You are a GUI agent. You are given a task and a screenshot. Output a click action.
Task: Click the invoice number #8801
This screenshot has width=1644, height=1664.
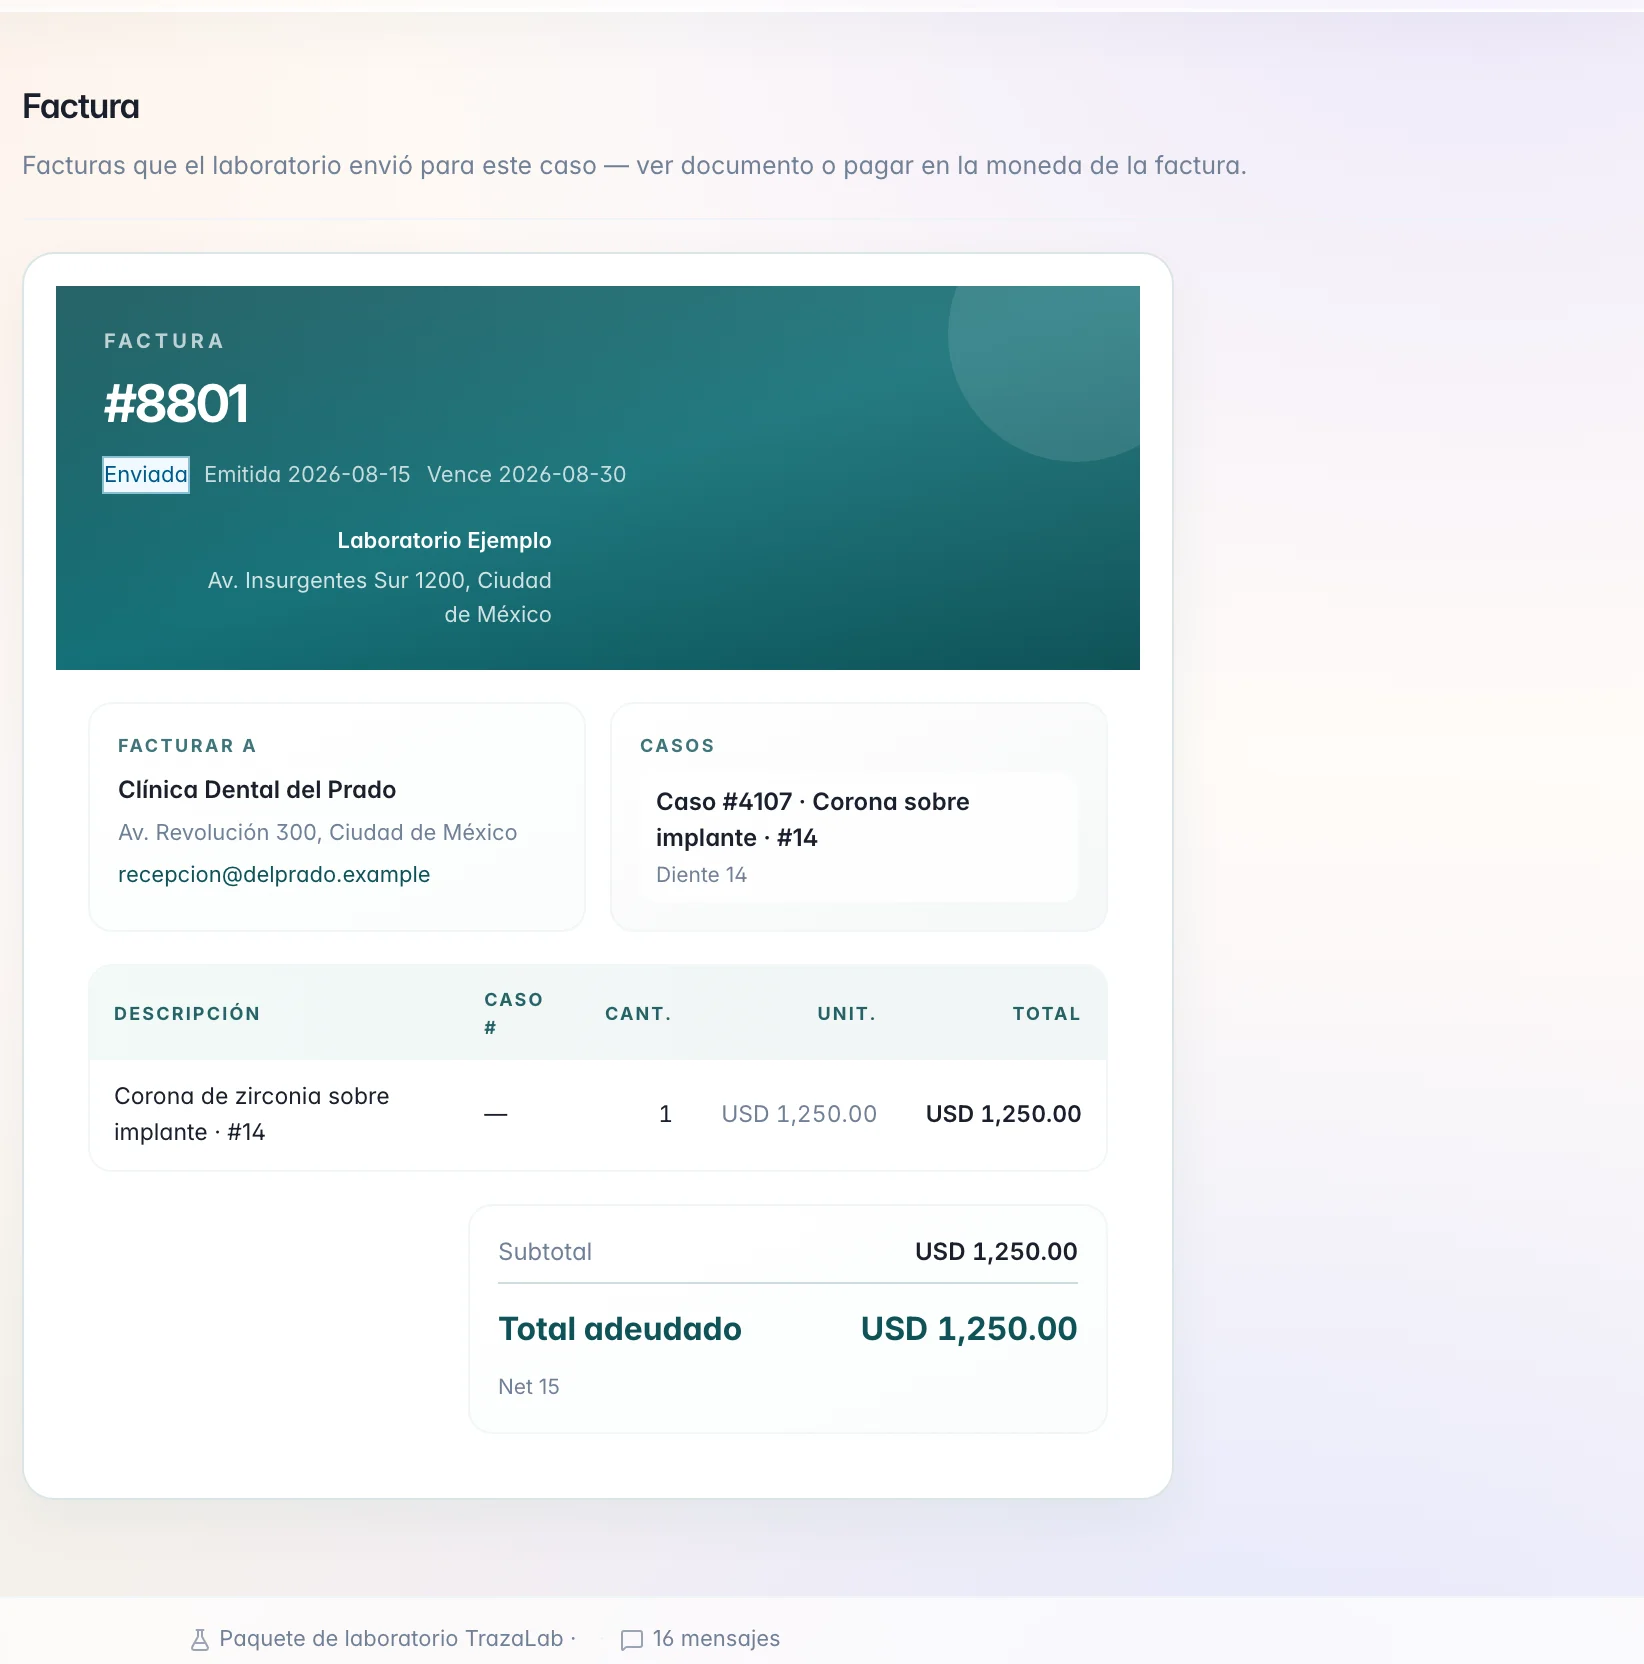click(176, 404)
